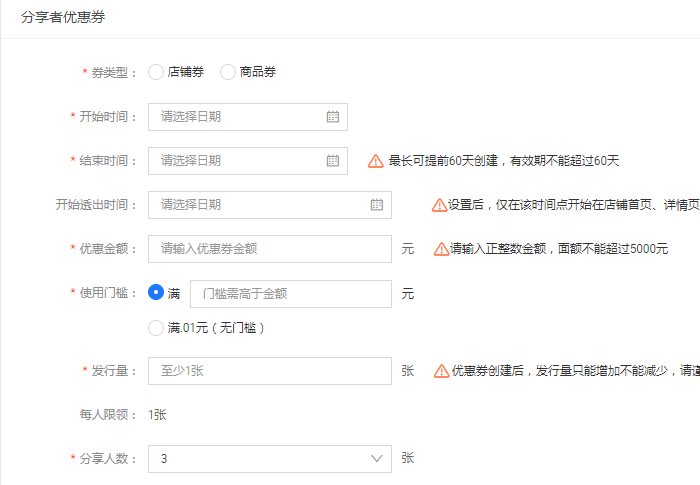Click the calendar icon in 结束时间 field
Viewport: 700px width, 485px height.
(x=333, y=161)
